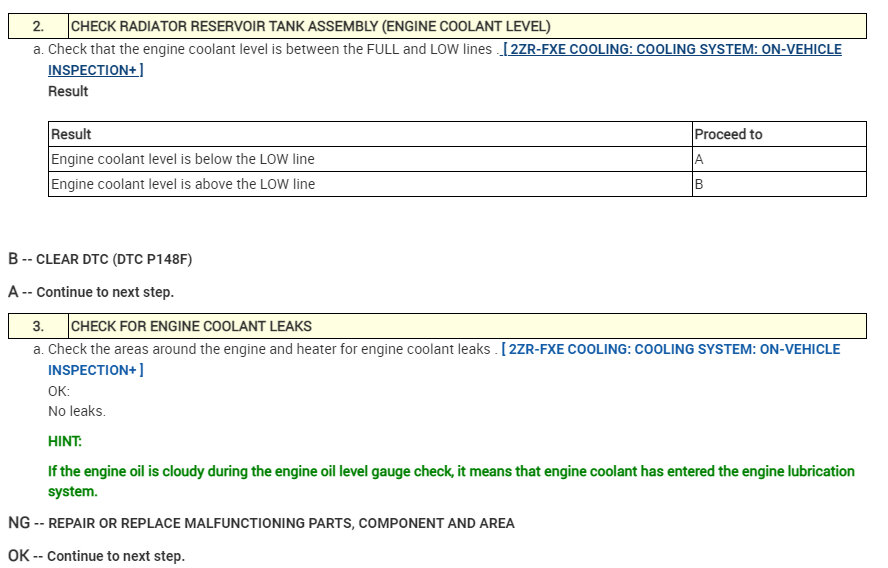Click the CLEAR DTC (DTC P148F) text
888x568 pixels.
click(114, 259)
